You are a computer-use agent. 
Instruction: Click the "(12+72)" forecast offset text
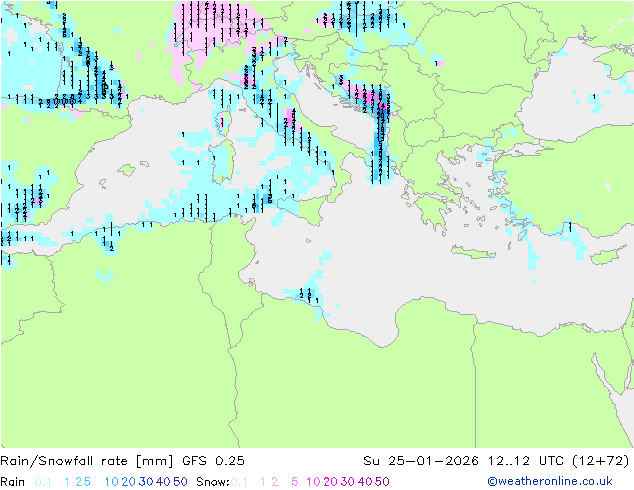pos(601,461)
